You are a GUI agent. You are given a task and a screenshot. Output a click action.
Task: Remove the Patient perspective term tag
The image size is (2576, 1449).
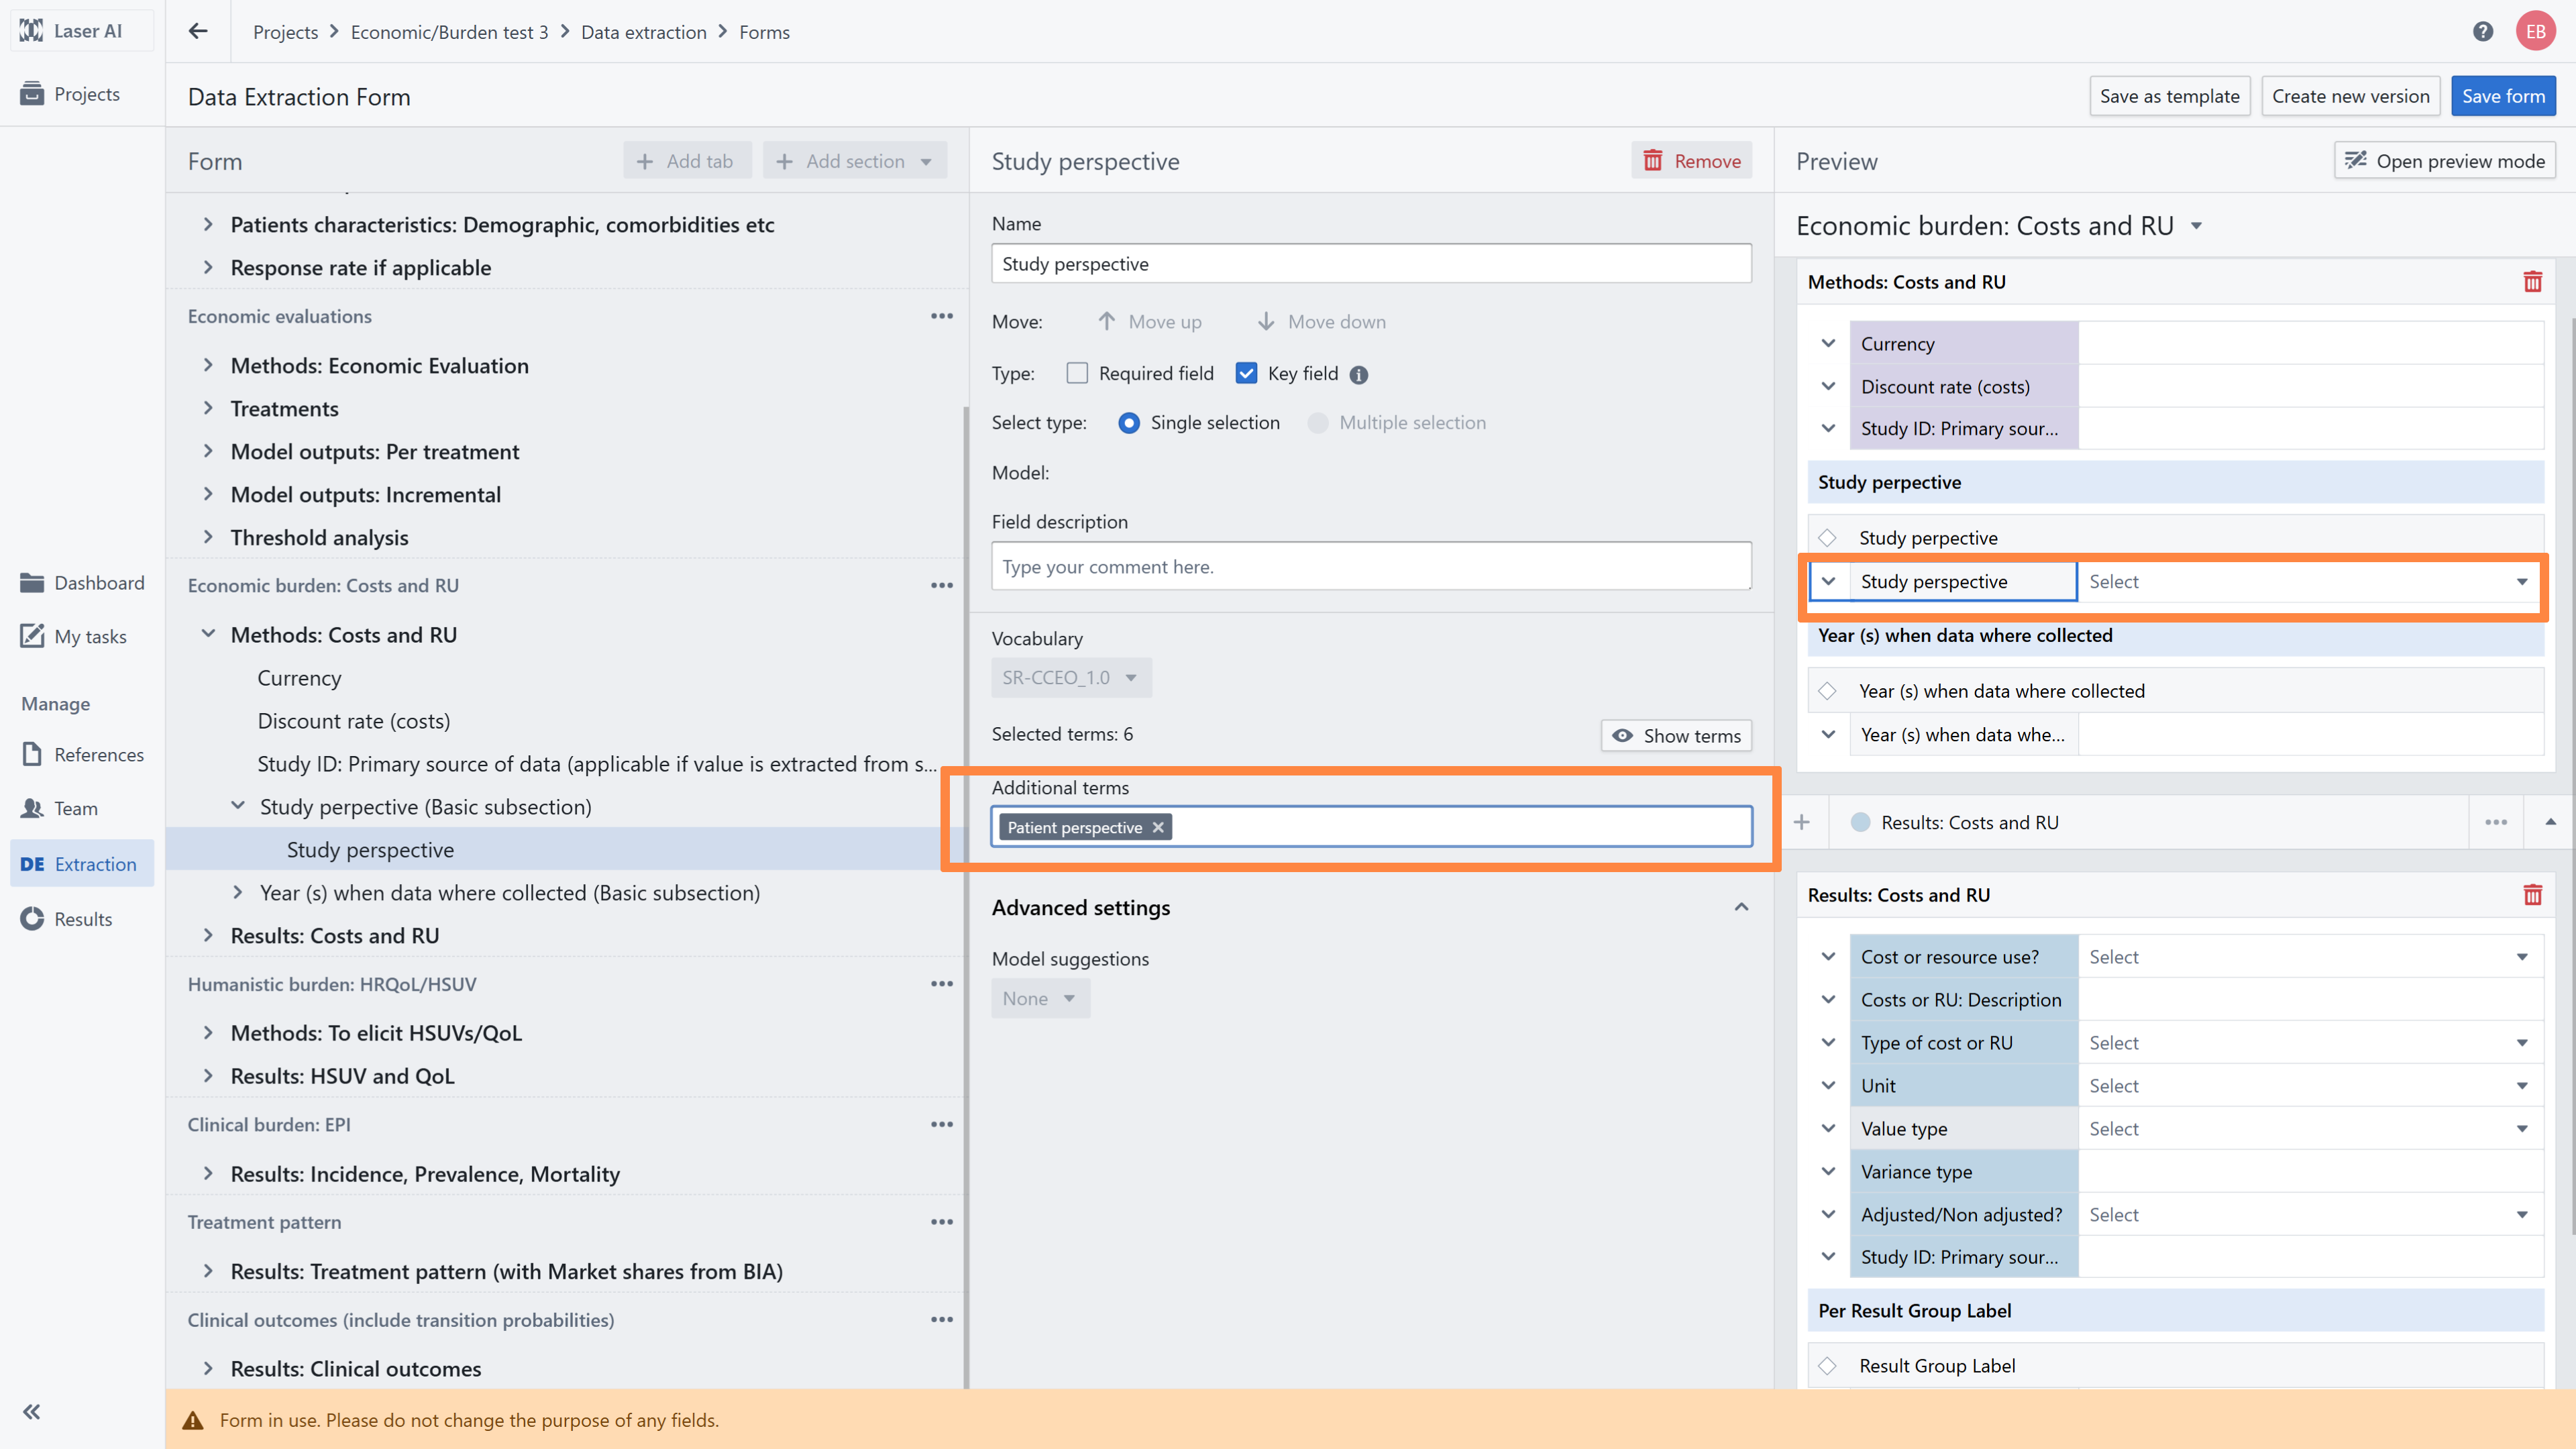pyautogui.click(x=1158, y=827)
